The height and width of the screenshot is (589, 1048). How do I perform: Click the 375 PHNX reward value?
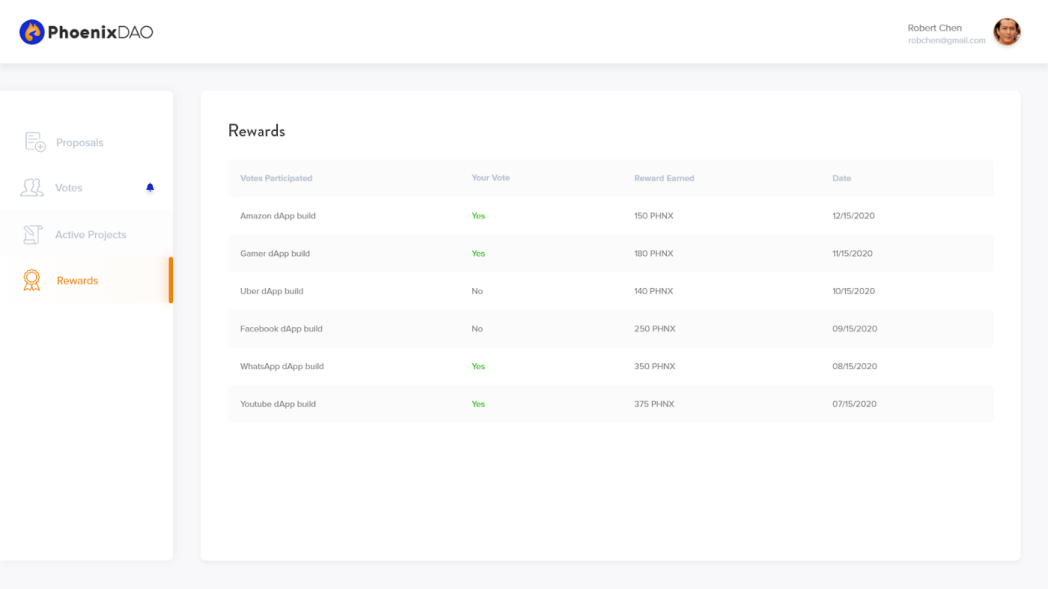(x=654, y=404)
